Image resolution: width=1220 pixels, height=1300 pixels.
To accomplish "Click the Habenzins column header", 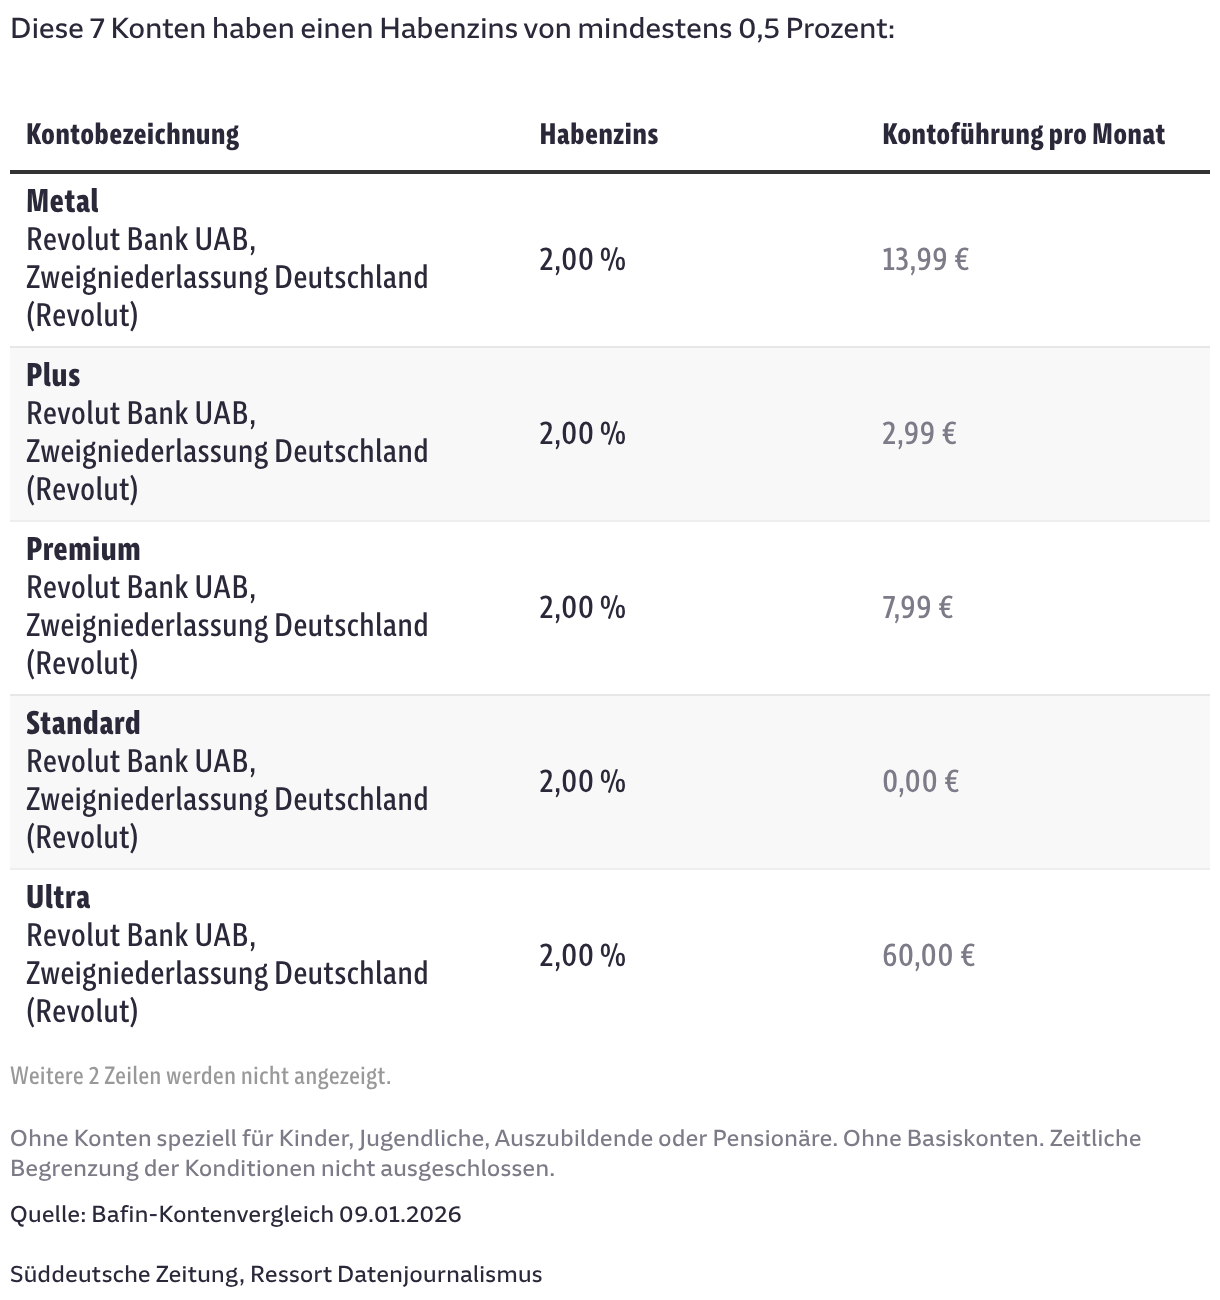I will (x=598, y=134).
